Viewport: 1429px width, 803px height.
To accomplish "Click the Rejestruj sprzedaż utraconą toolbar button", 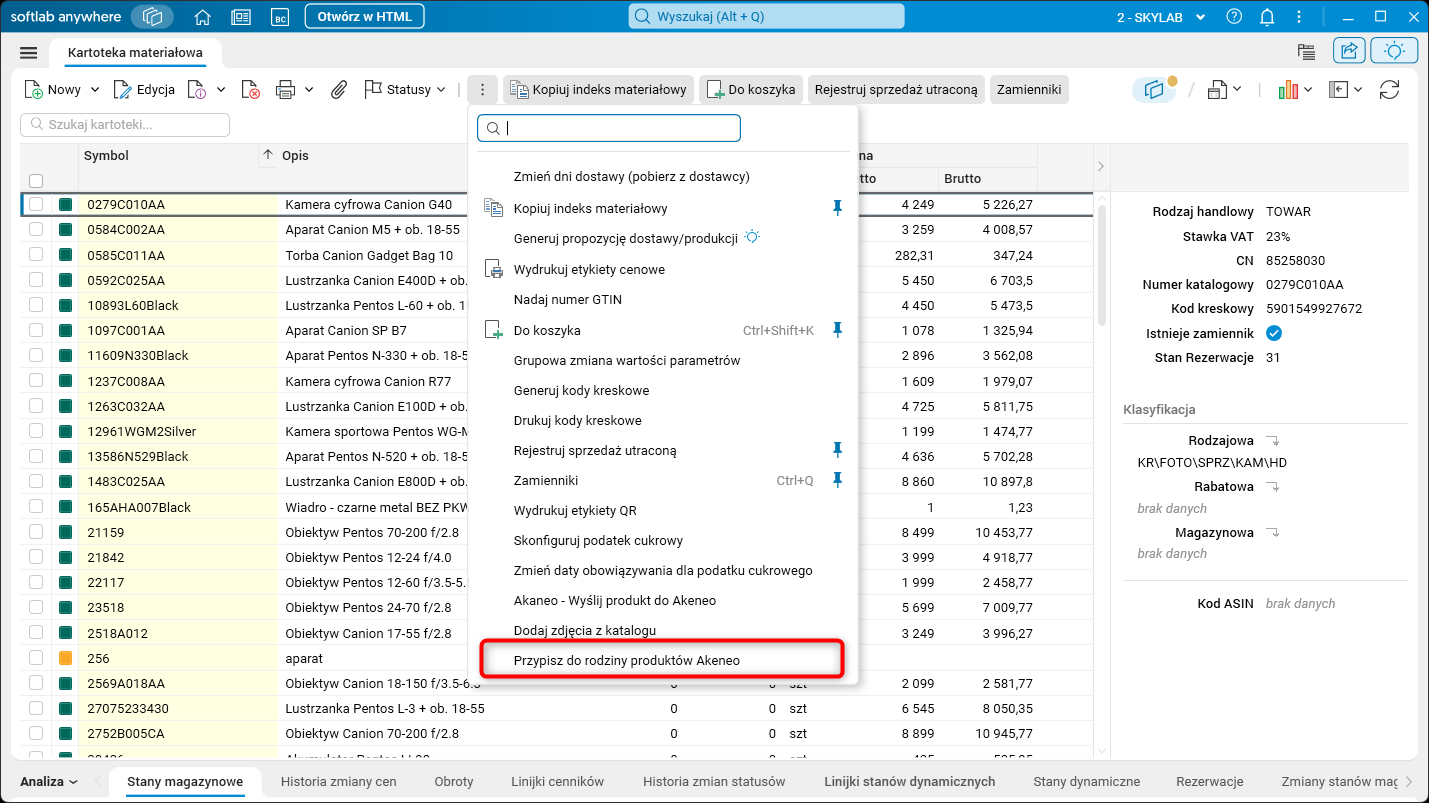I will [896, 90].
